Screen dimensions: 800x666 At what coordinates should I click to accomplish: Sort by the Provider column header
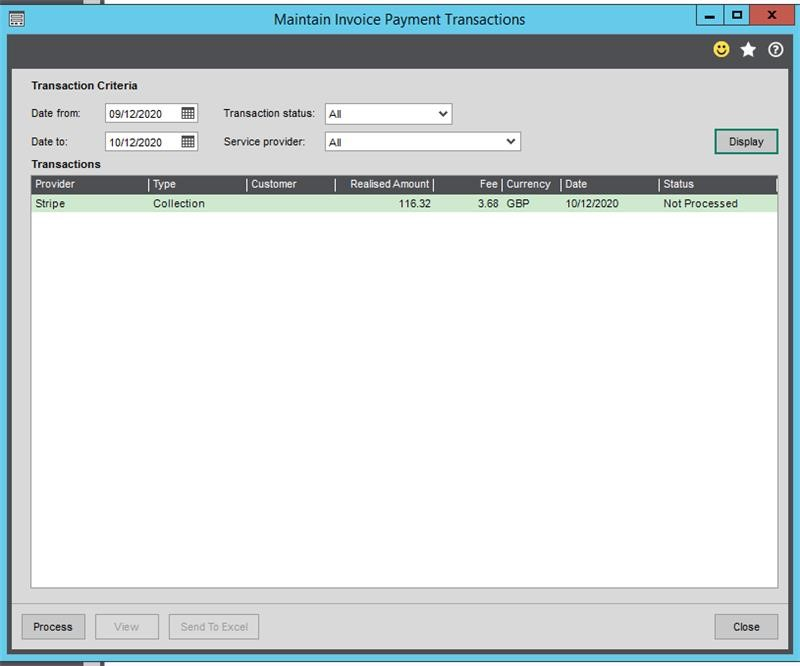89,184
